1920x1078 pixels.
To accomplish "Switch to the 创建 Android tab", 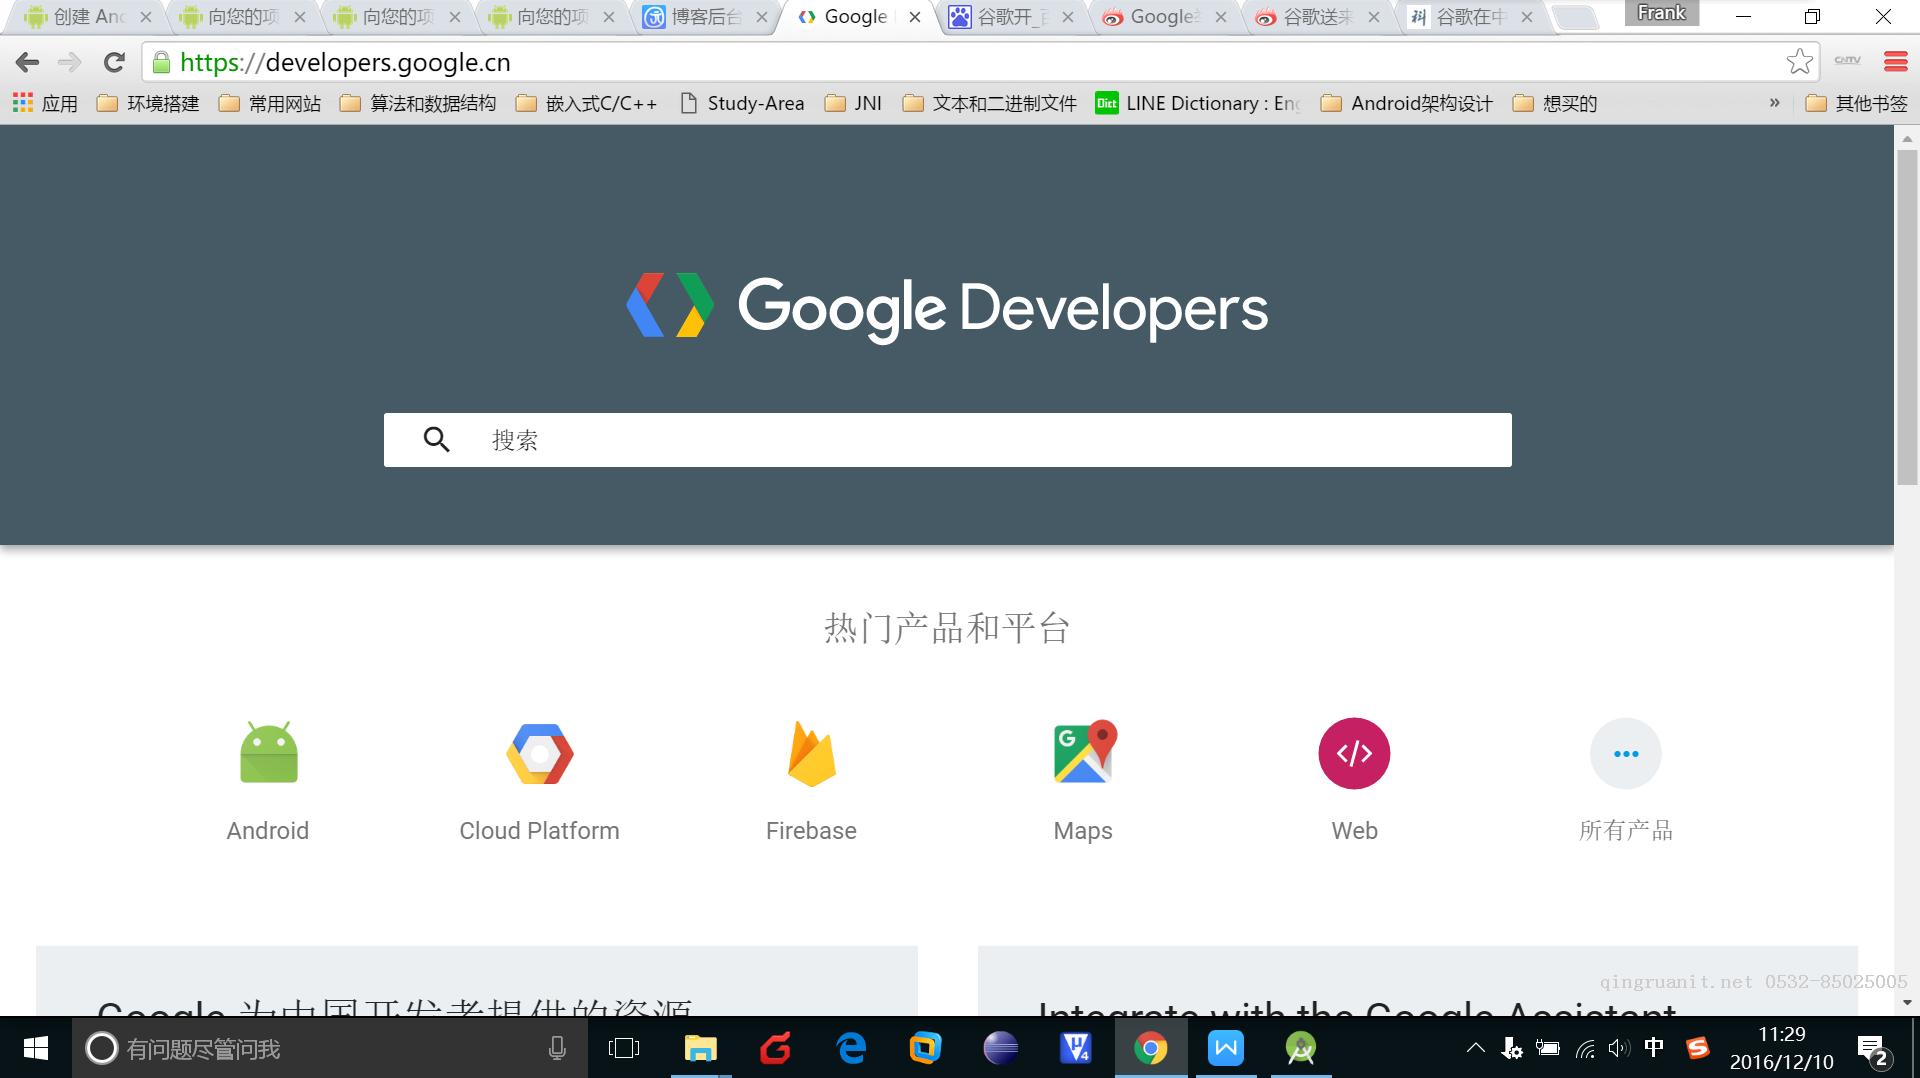I will coord(86,17).
